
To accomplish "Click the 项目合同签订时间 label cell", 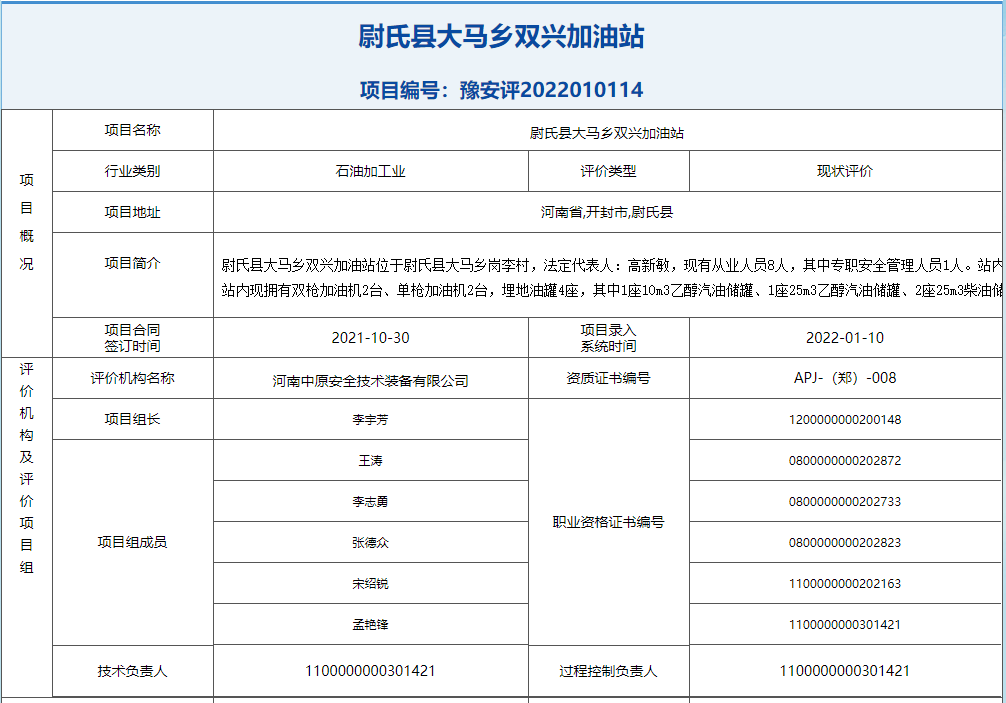I will coord(133,338).
